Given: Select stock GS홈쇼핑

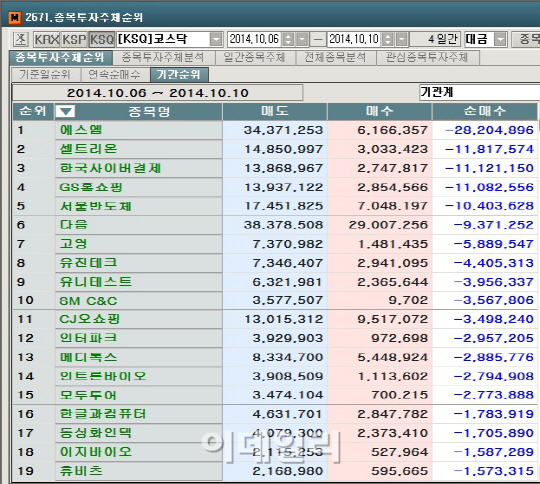Looking at the screenshot, I should (x=91, y=187).
